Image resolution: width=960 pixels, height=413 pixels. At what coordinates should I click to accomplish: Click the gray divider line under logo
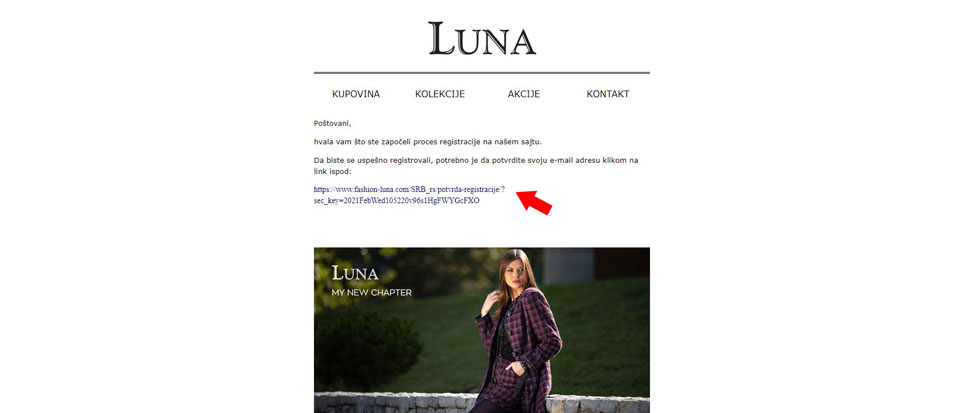(x=482, y=73)
